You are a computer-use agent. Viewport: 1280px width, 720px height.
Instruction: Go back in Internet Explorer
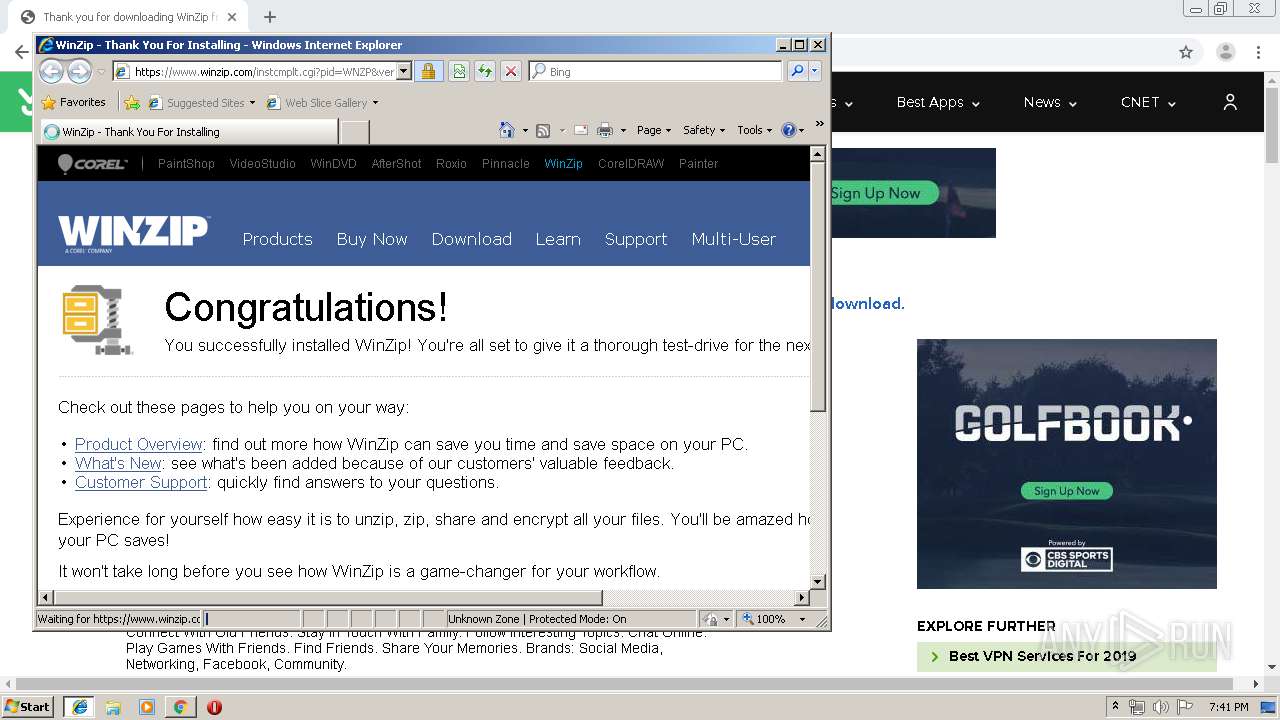[51, 71]
